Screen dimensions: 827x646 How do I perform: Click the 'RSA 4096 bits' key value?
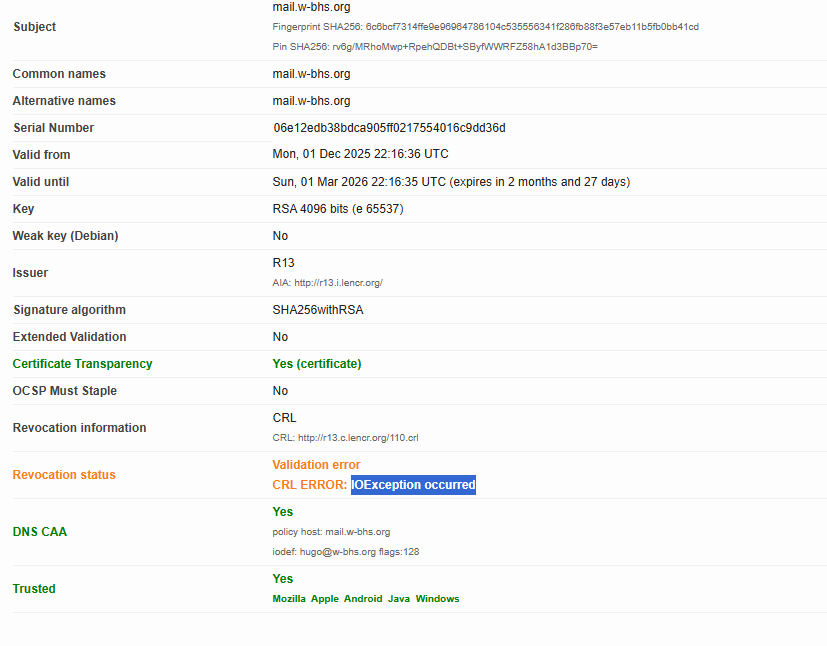338,209
